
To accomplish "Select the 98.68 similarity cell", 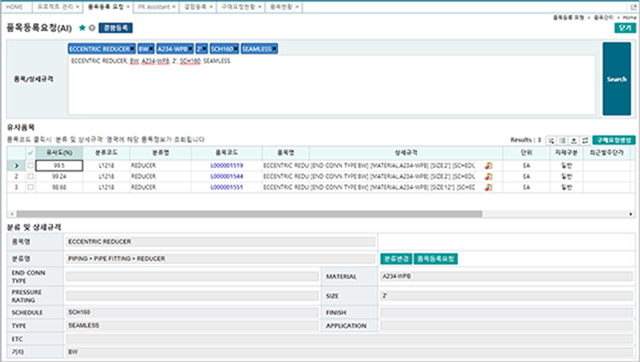I will [x=59, y=187].
